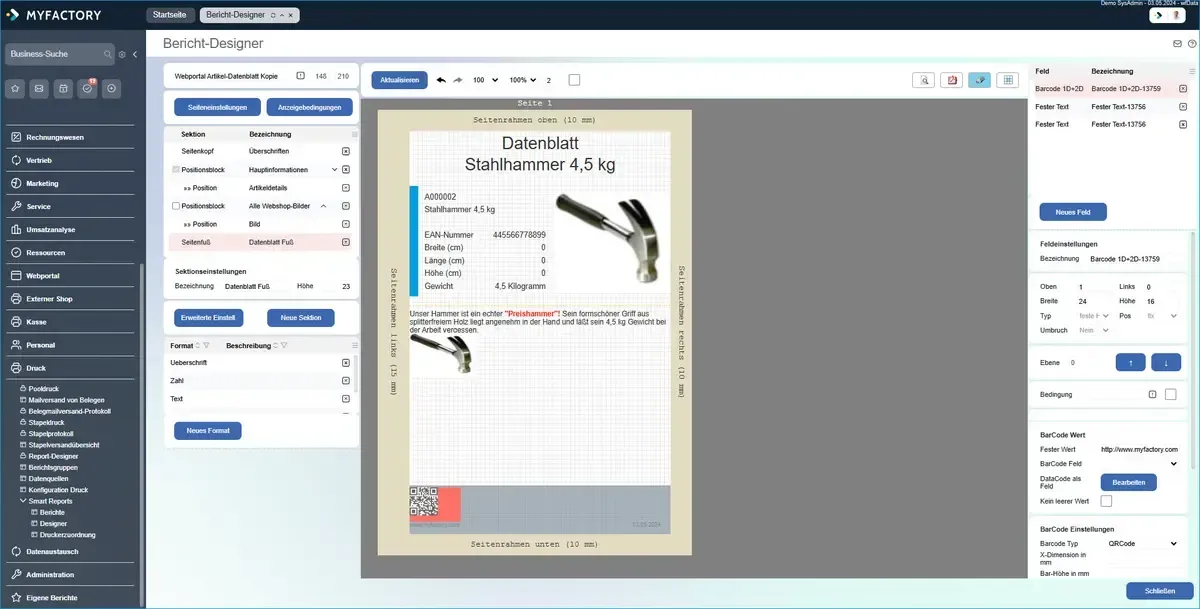This screenshot has height=609, width=1200.
Task: Click the undo arrow in the designer toolbar
Action: 441,80
